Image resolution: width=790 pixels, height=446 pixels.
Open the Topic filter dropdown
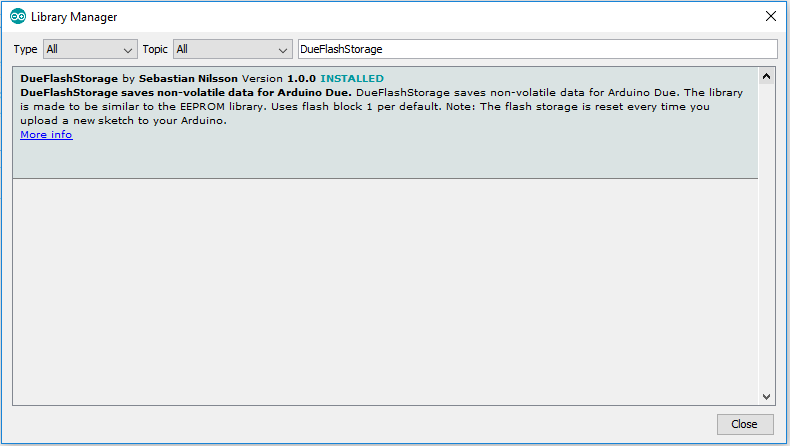click(x=233, y=49)
